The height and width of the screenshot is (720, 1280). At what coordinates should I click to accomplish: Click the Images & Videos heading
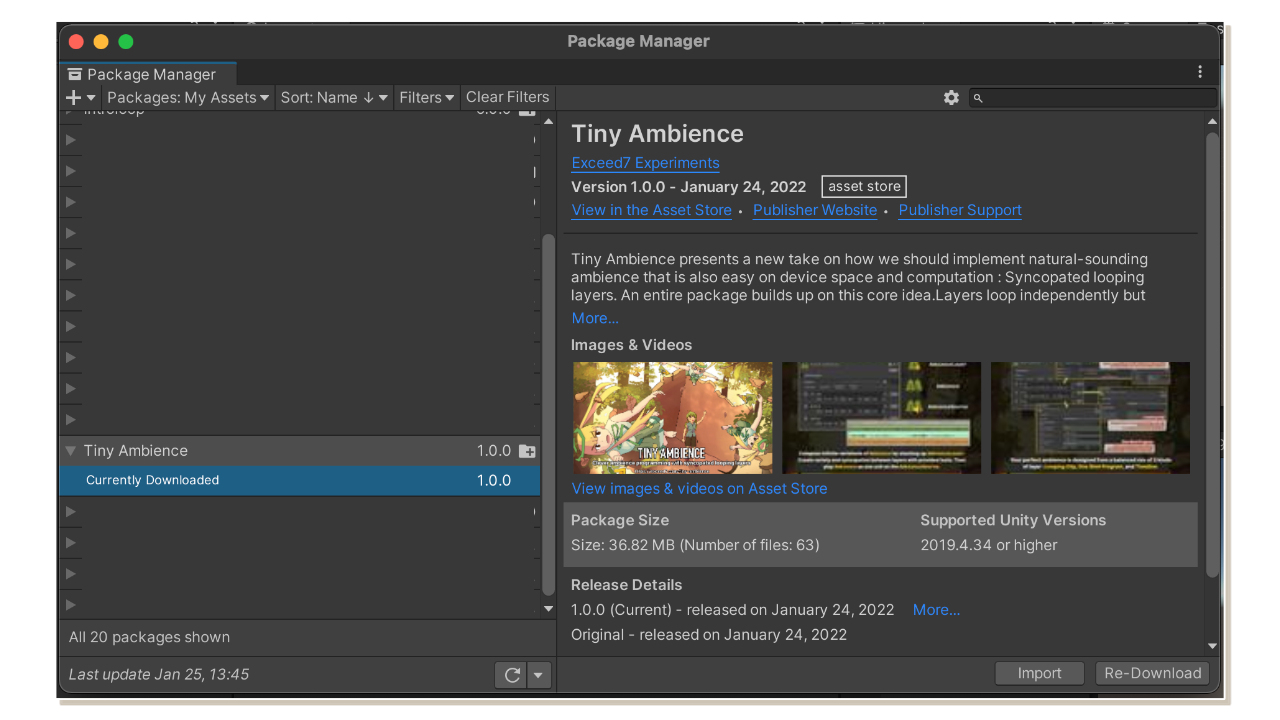[631, 345]
